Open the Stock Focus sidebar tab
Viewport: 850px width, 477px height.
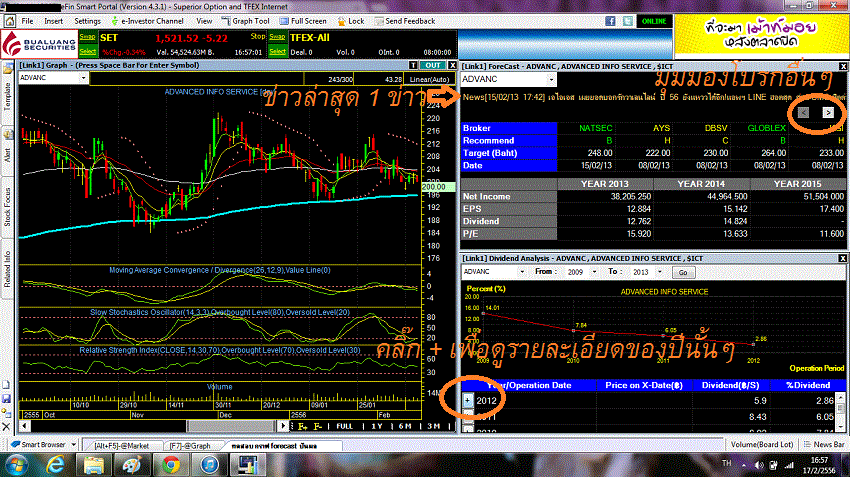(x=7, y=207)
